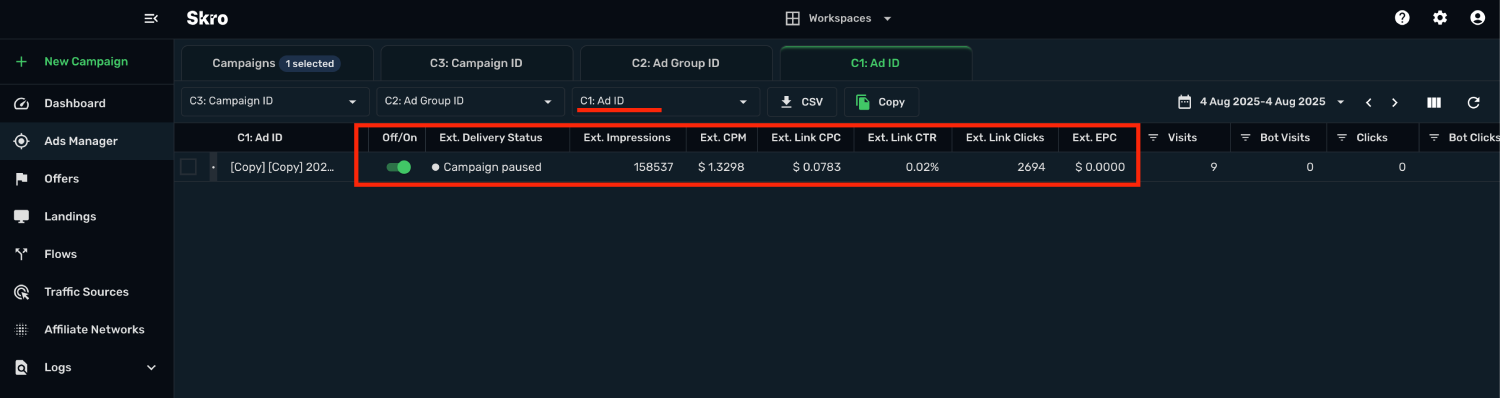The image size is (1500, 398).
Task: Select the ad row checkbox
Action: click(x=188, y=167)
